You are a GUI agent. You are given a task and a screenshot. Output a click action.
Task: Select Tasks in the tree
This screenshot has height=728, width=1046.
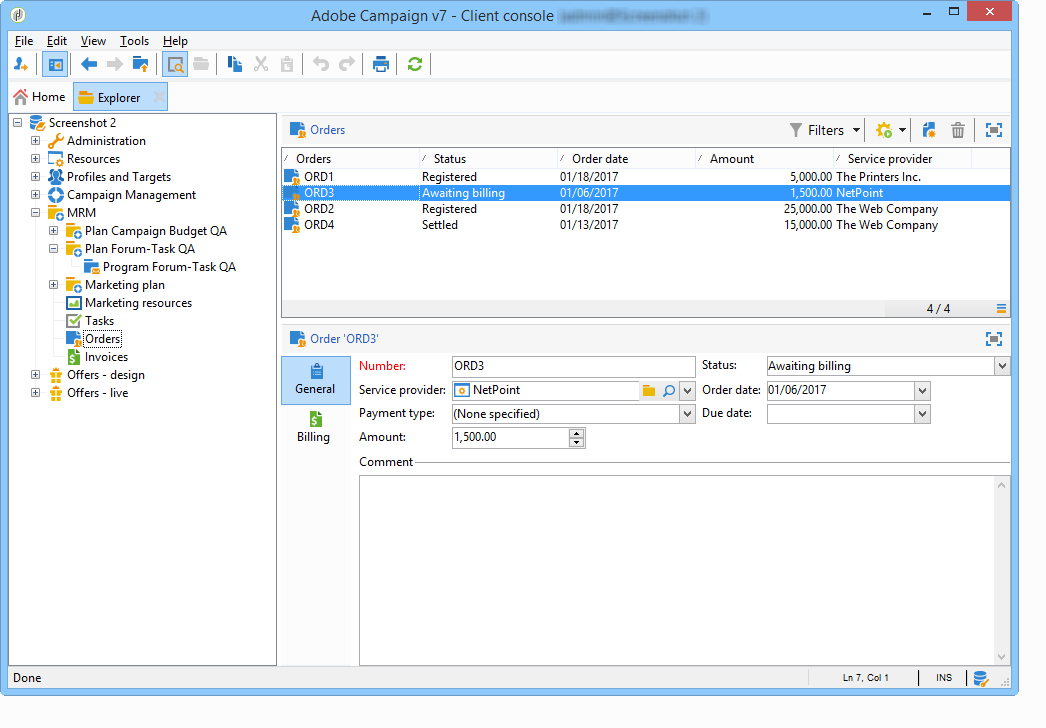[x=99, y=321]
